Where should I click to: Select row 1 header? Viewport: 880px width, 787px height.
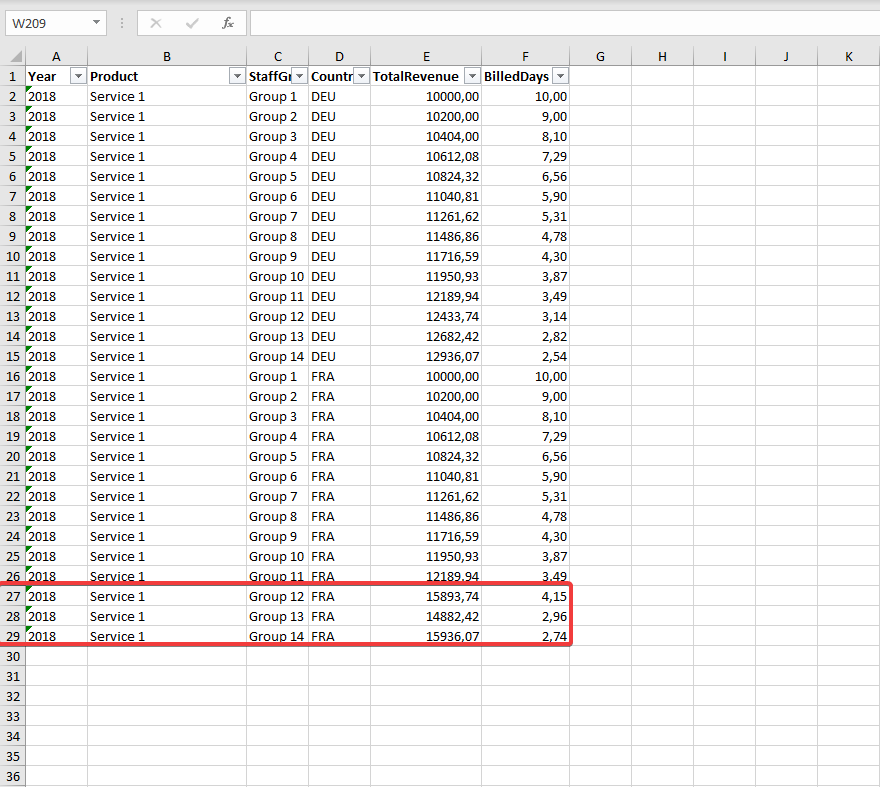pos(13,77)
